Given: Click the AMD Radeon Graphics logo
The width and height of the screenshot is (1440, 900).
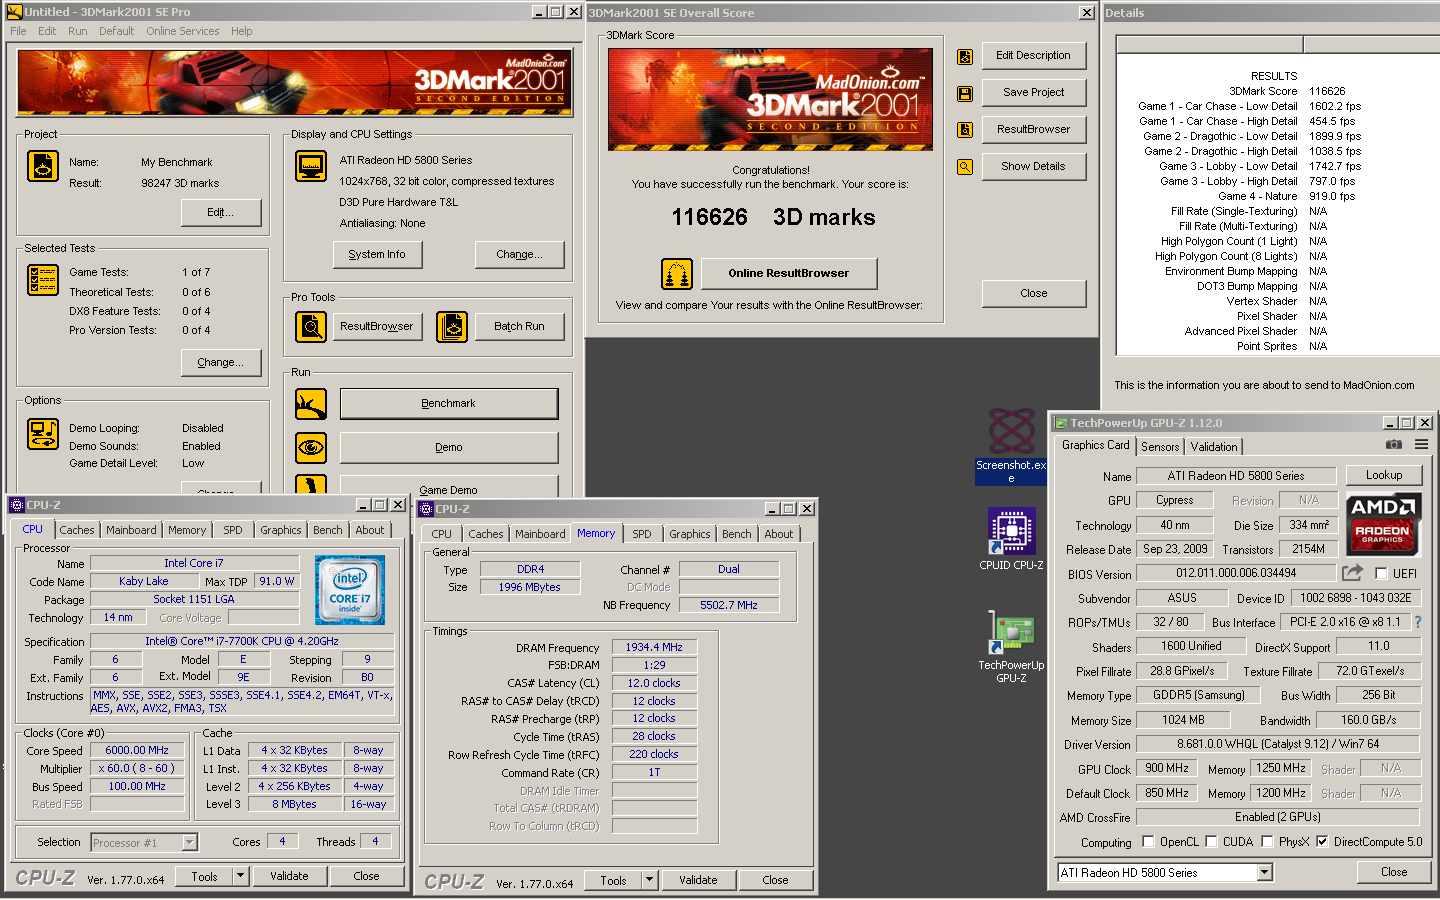Looking at the screenshot, I should click(1383, 524).
